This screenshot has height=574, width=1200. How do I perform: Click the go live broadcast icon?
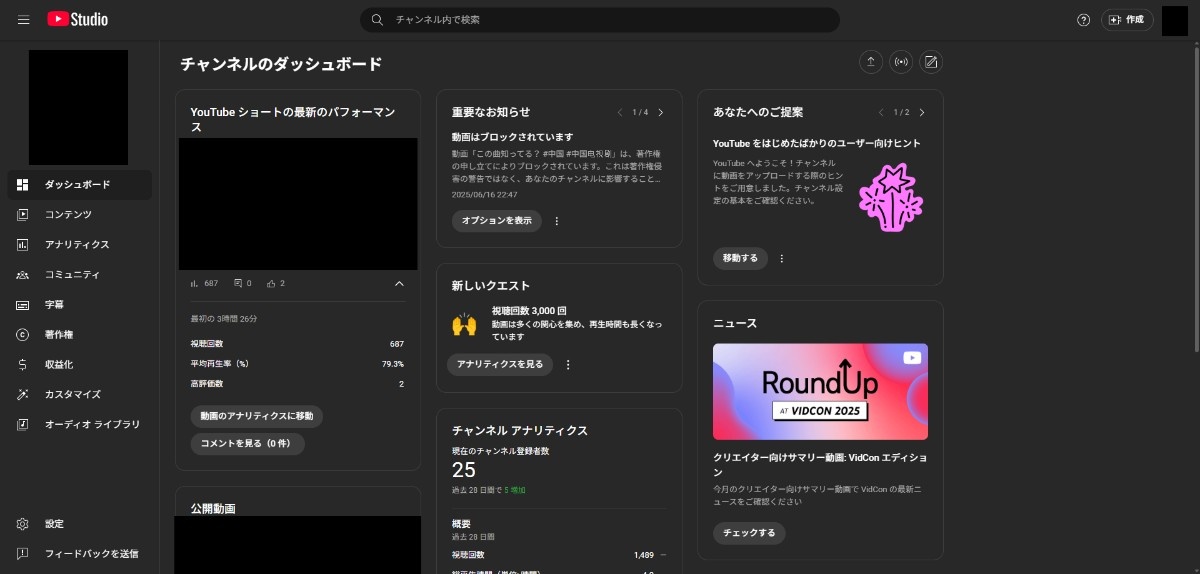point(901,62)
